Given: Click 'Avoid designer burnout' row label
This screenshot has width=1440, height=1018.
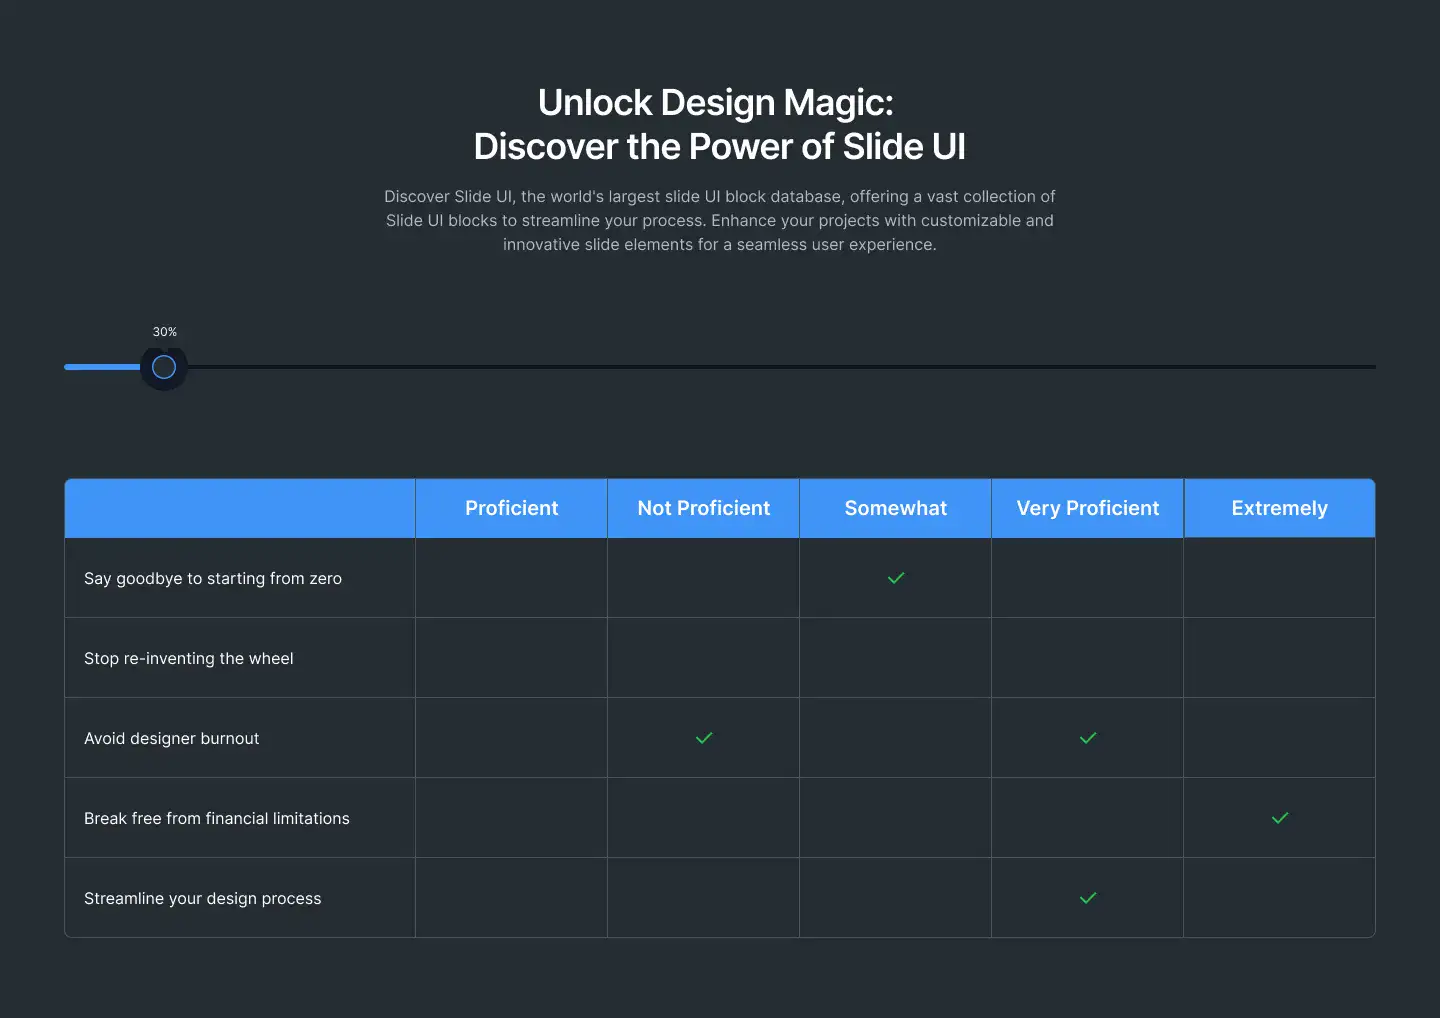Looking at the screenshot, I should 172,738.
